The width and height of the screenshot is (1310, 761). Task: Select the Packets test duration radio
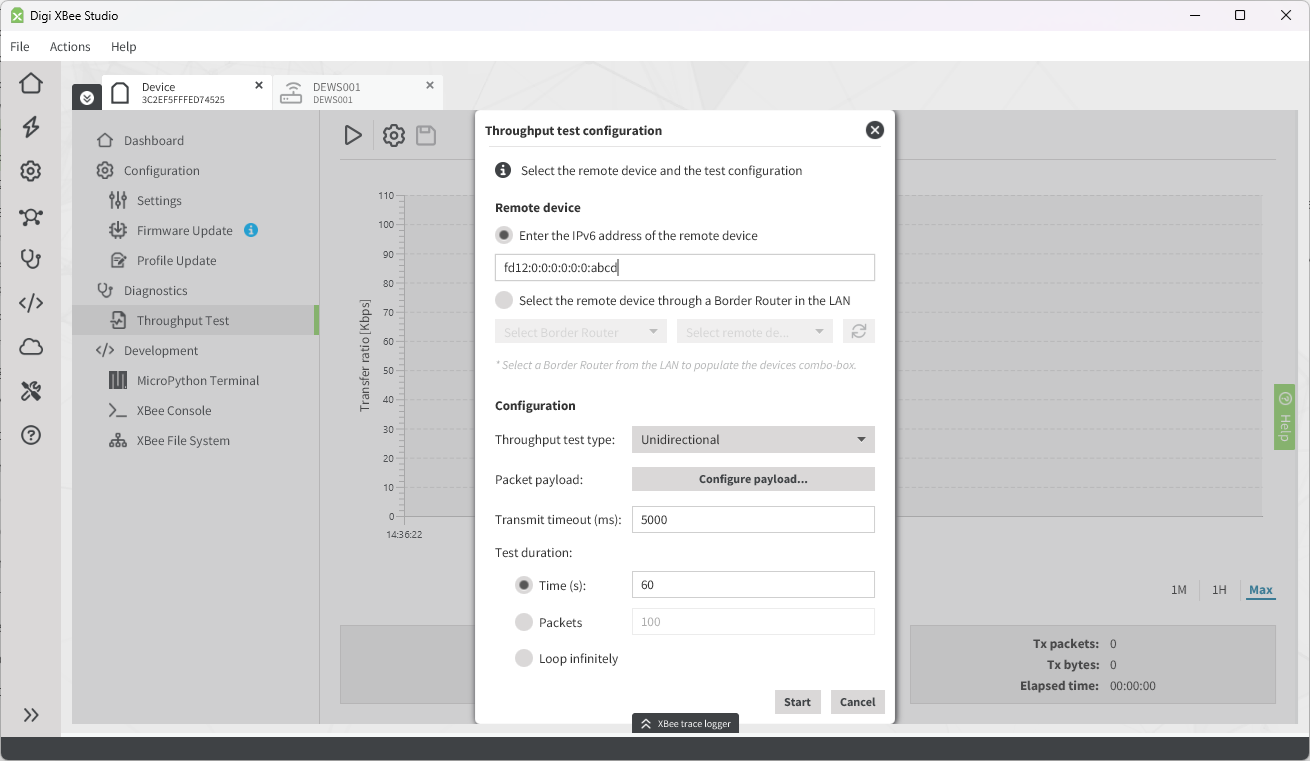524,622
